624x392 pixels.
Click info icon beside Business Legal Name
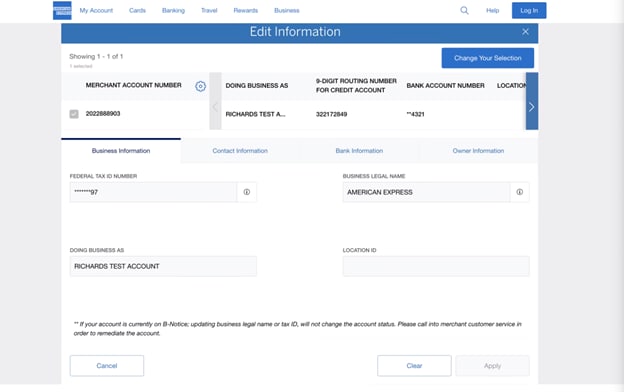pyautogui.click(x=520, y=192)
